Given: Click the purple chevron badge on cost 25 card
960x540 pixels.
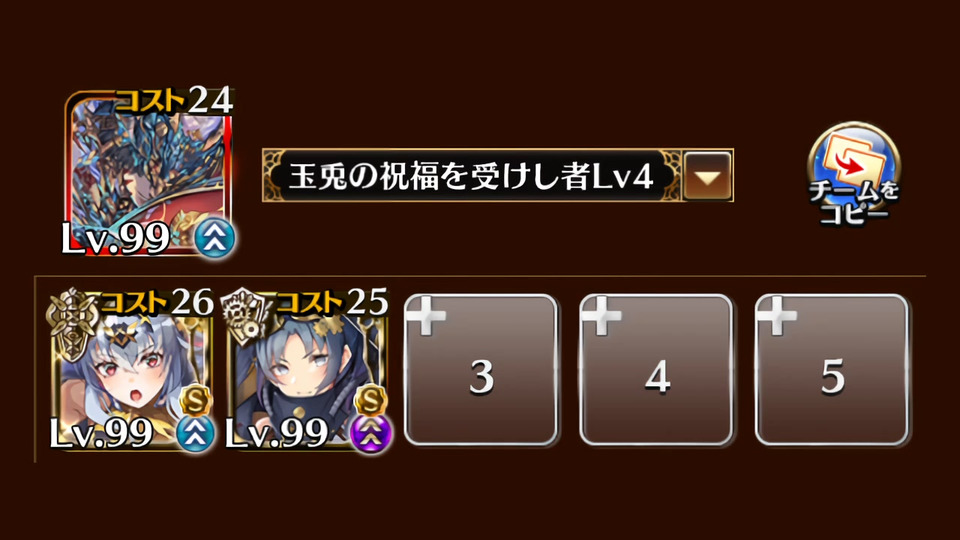Looking at the screenshot, I should pyautogui.click(x=371, y=433).
